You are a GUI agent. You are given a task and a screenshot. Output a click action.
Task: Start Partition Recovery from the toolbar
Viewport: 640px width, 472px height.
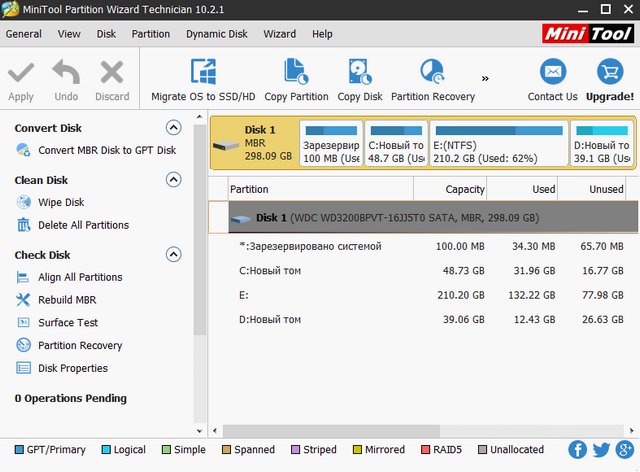[432, 73]
